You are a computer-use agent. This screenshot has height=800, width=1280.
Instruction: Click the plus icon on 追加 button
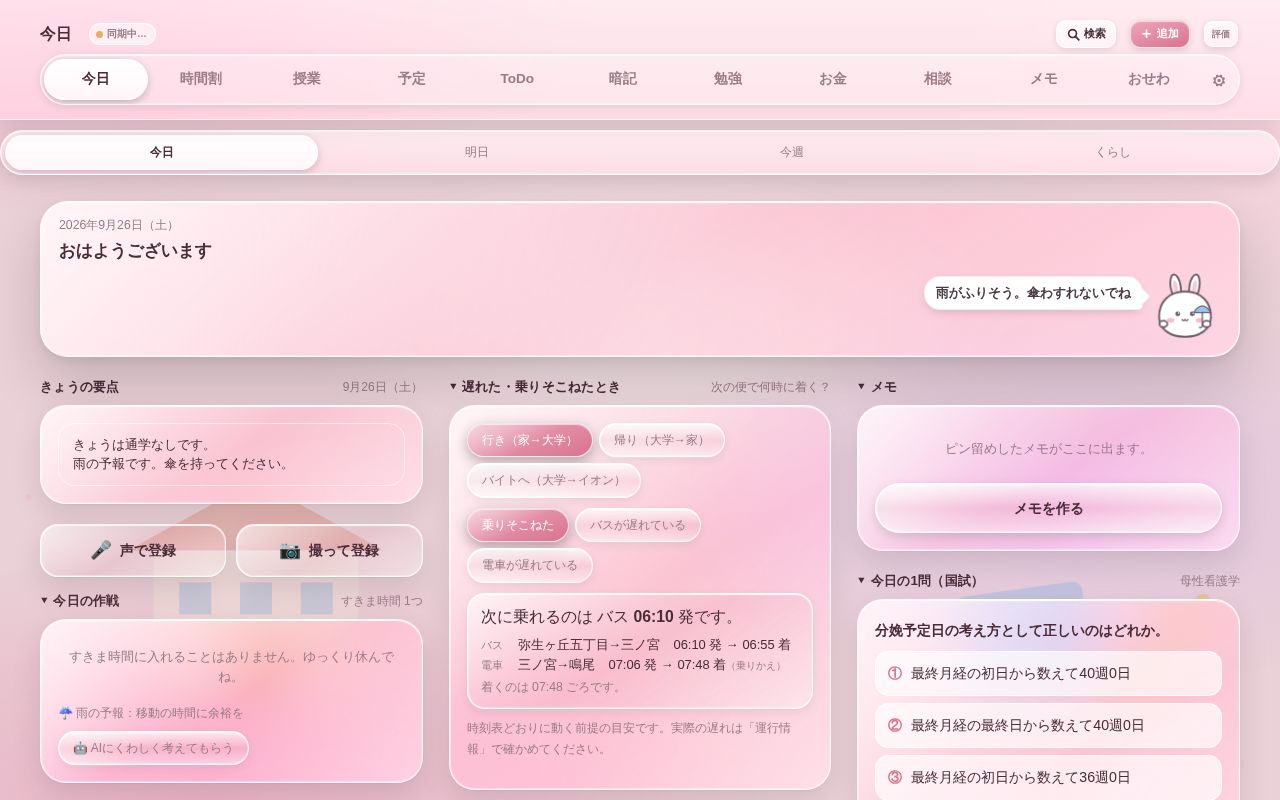click(1146, 34)
